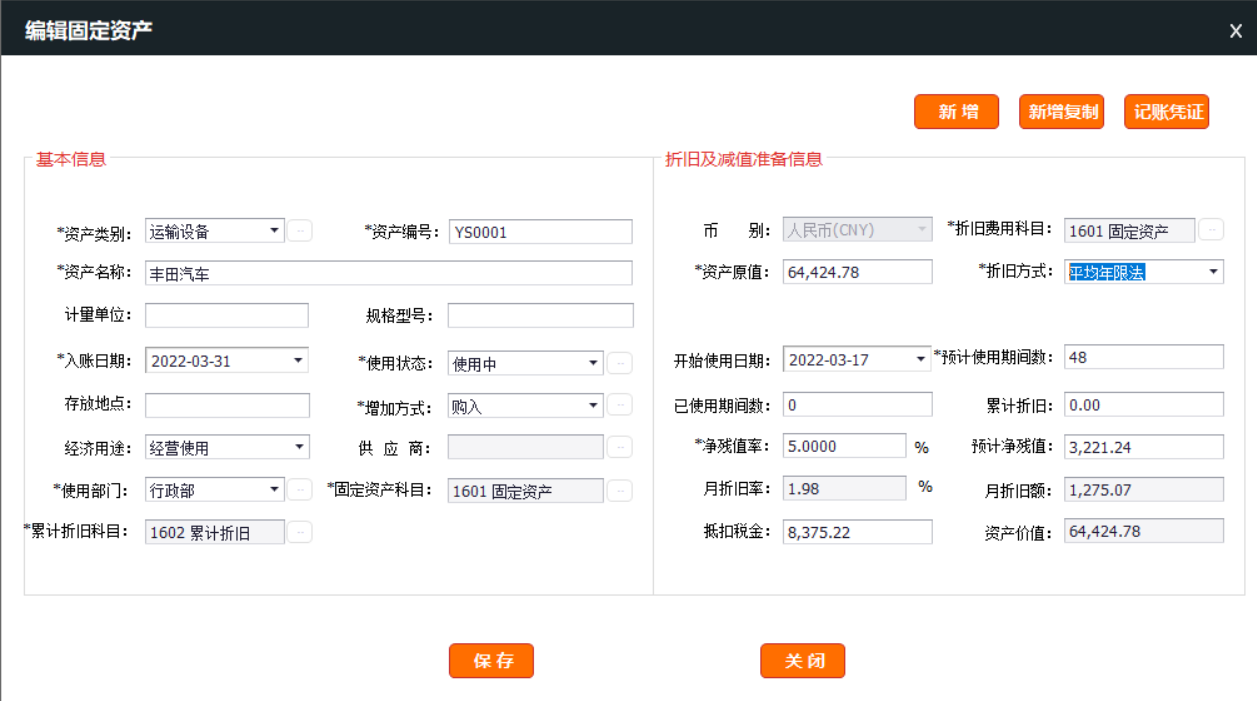The height and width of the screenshot is (701, 1257).
Task: Click the 资产名称 input field
Action: [x=388, y=273]
